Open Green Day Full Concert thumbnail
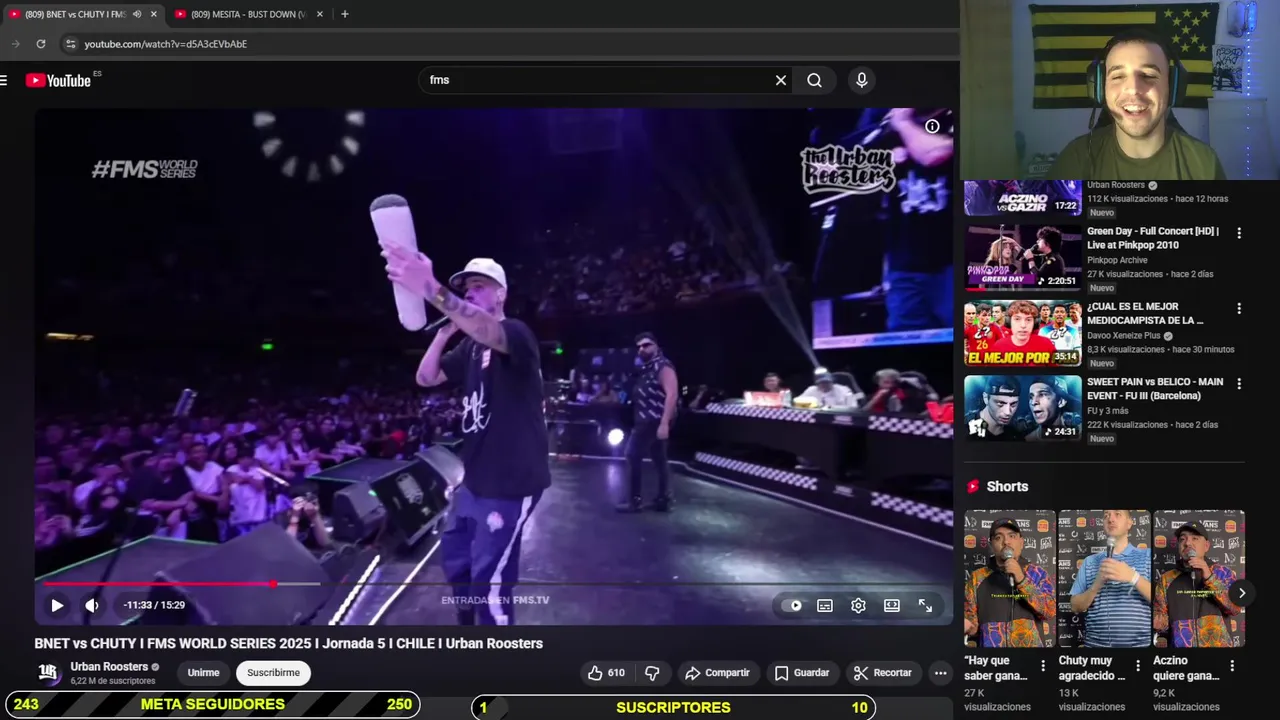Screen dimensions: 1280x720 1022,257
